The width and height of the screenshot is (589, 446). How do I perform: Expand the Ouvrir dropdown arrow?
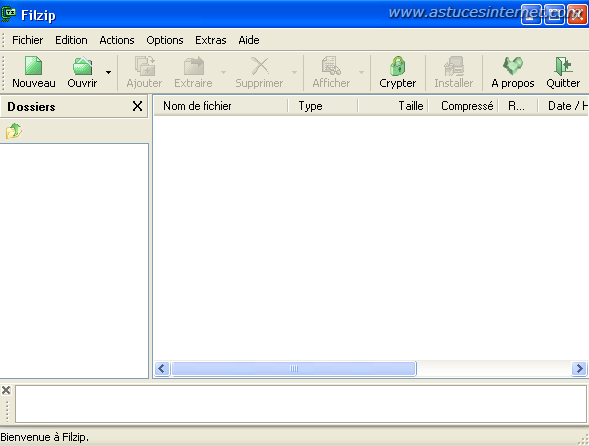[x=108, y=73]
